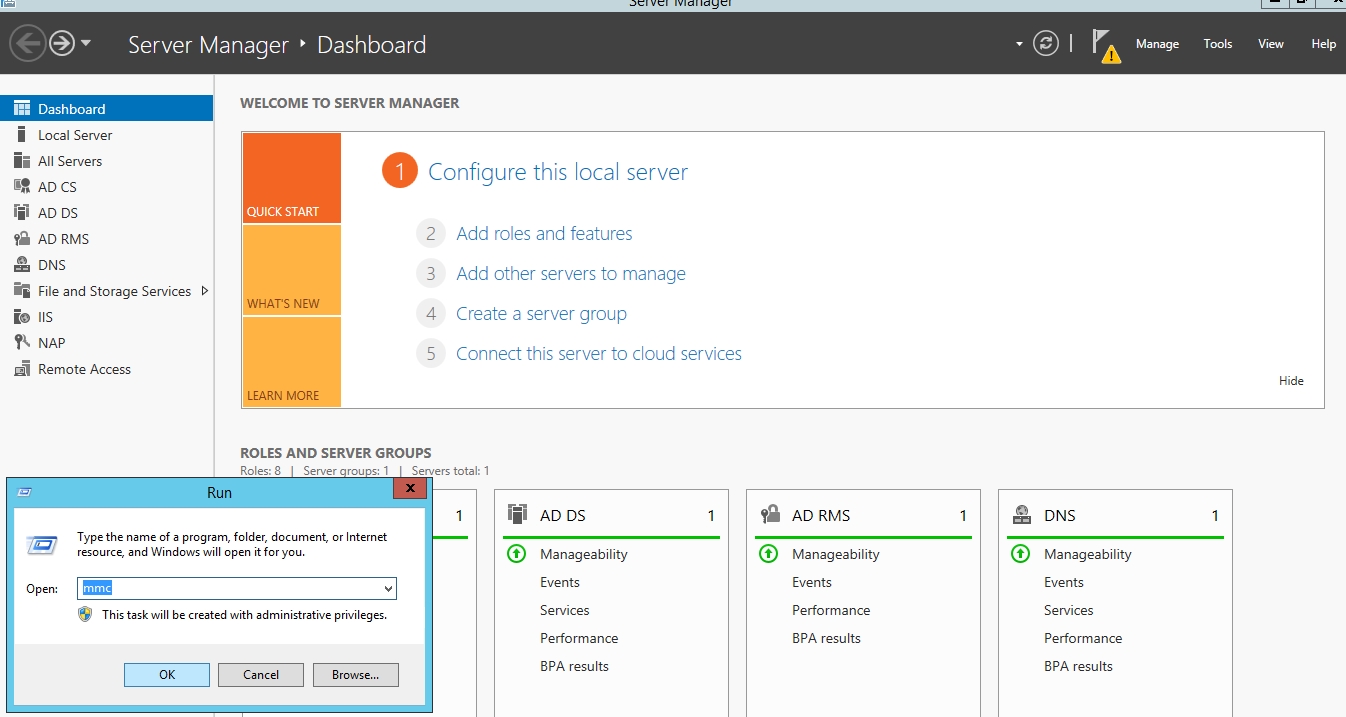This screenshot has width=1346, height=717.
Task: Click the Dashboard grid icon in sidebar
Action: (22, 109)
